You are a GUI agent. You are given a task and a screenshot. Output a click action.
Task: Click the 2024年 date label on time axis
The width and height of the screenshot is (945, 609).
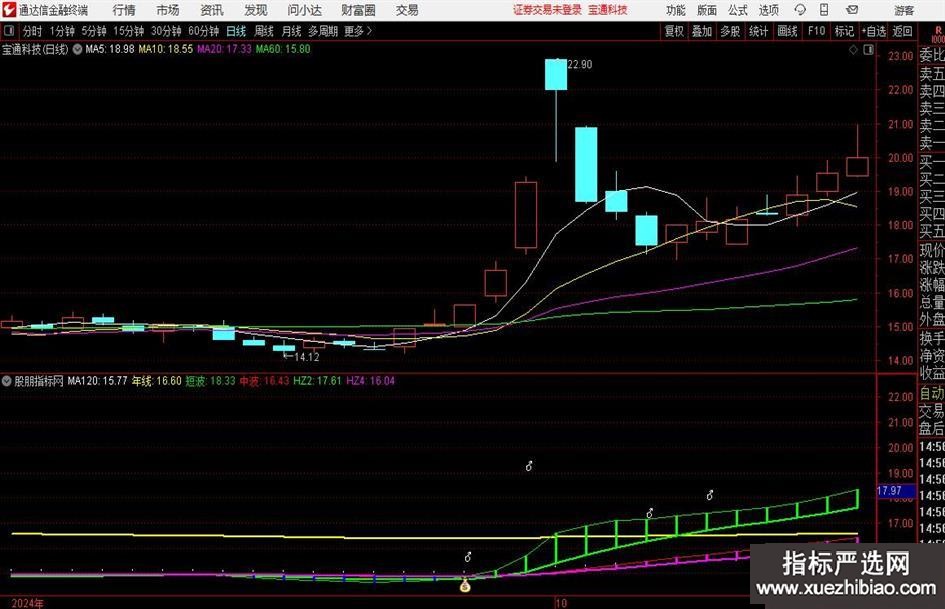[x=27, y=603]
